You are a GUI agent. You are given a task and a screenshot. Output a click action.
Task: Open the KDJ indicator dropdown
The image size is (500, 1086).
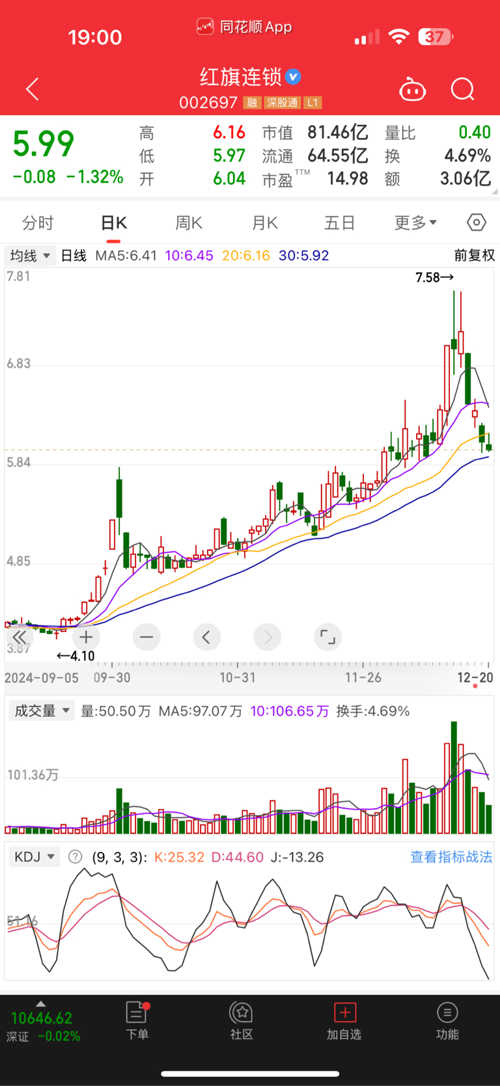click(x=35, y=857)
